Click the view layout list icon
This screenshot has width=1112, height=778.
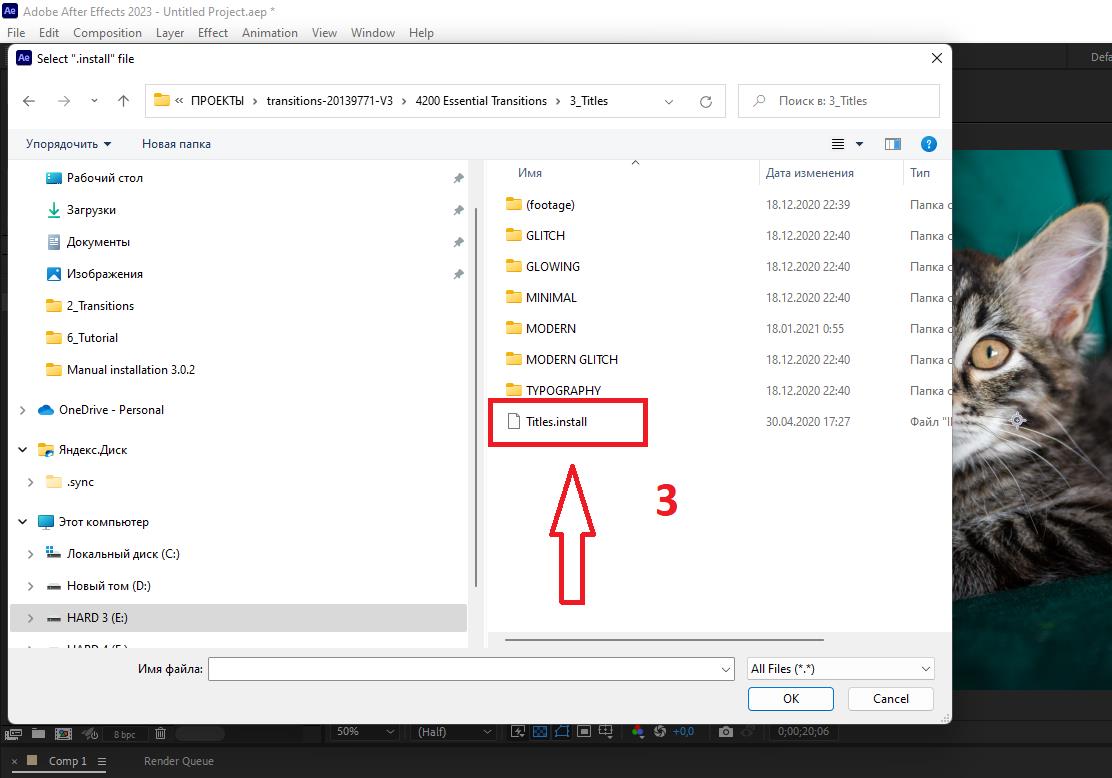tap(838, 144)
